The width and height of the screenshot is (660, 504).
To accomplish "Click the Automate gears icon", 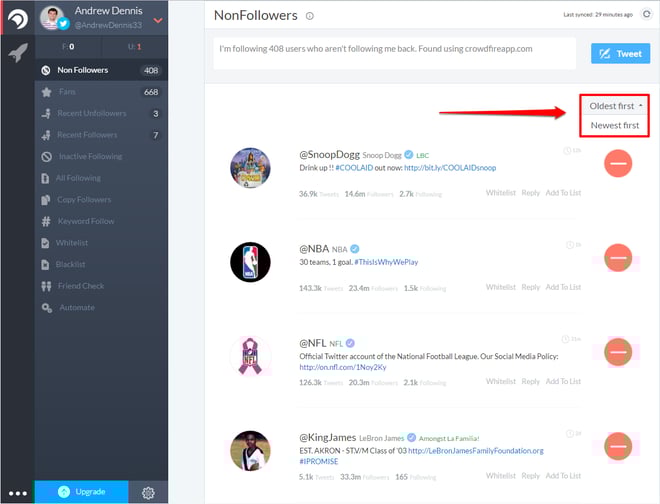I will (47, 308).
